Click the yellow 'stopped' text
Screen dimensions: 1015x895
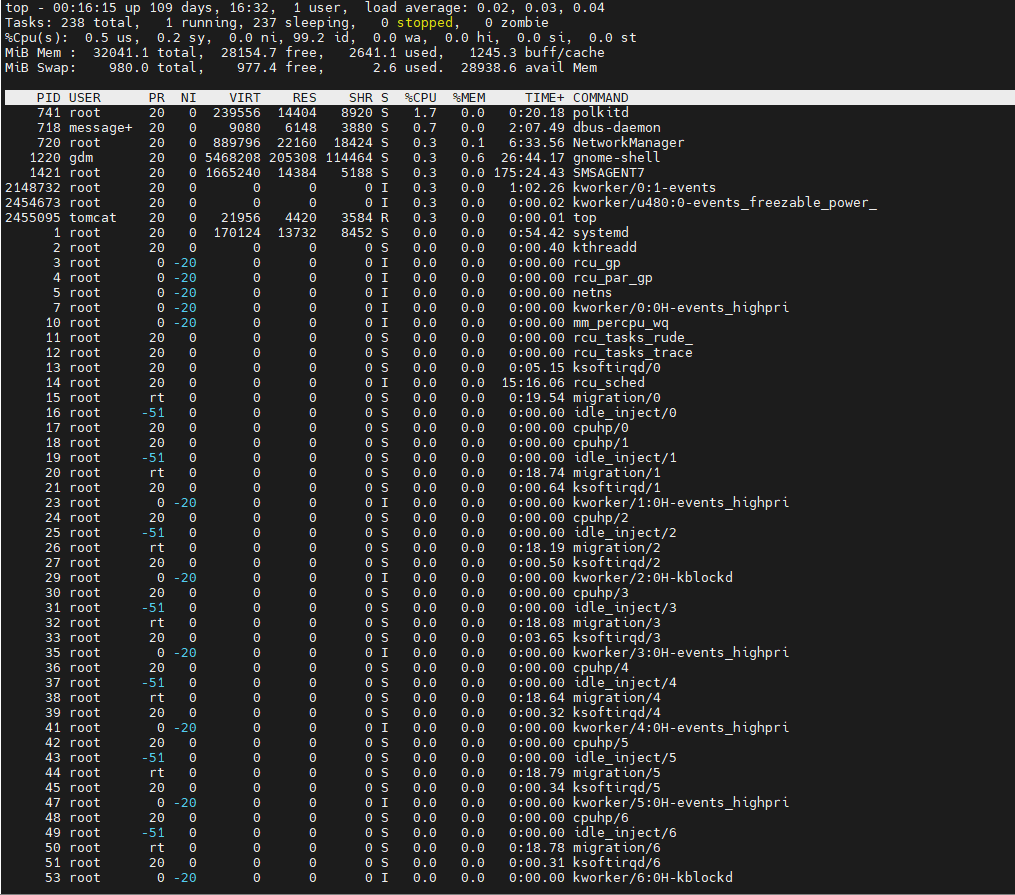coord(425,23)
